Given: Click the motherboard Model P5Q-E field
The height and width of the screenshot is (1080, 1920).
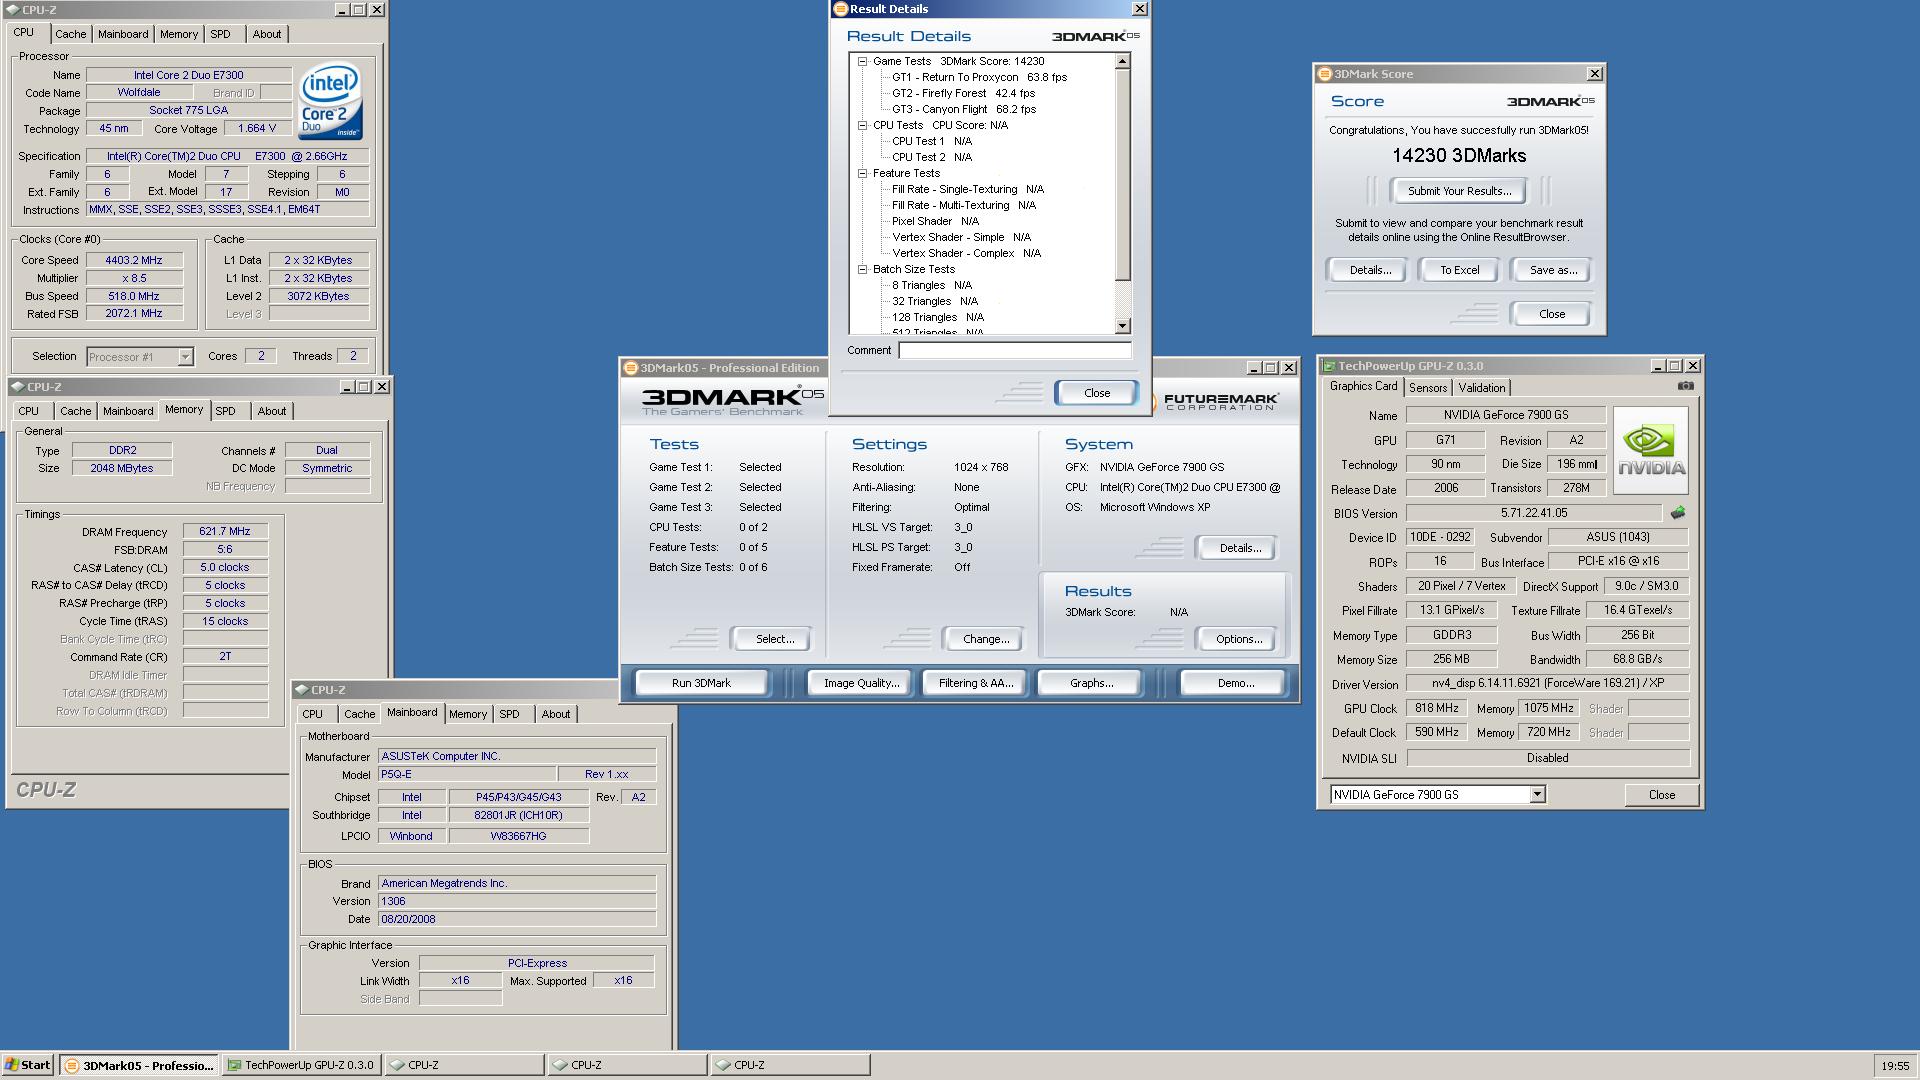Looking at the screenshot, I should click(467, 775).
